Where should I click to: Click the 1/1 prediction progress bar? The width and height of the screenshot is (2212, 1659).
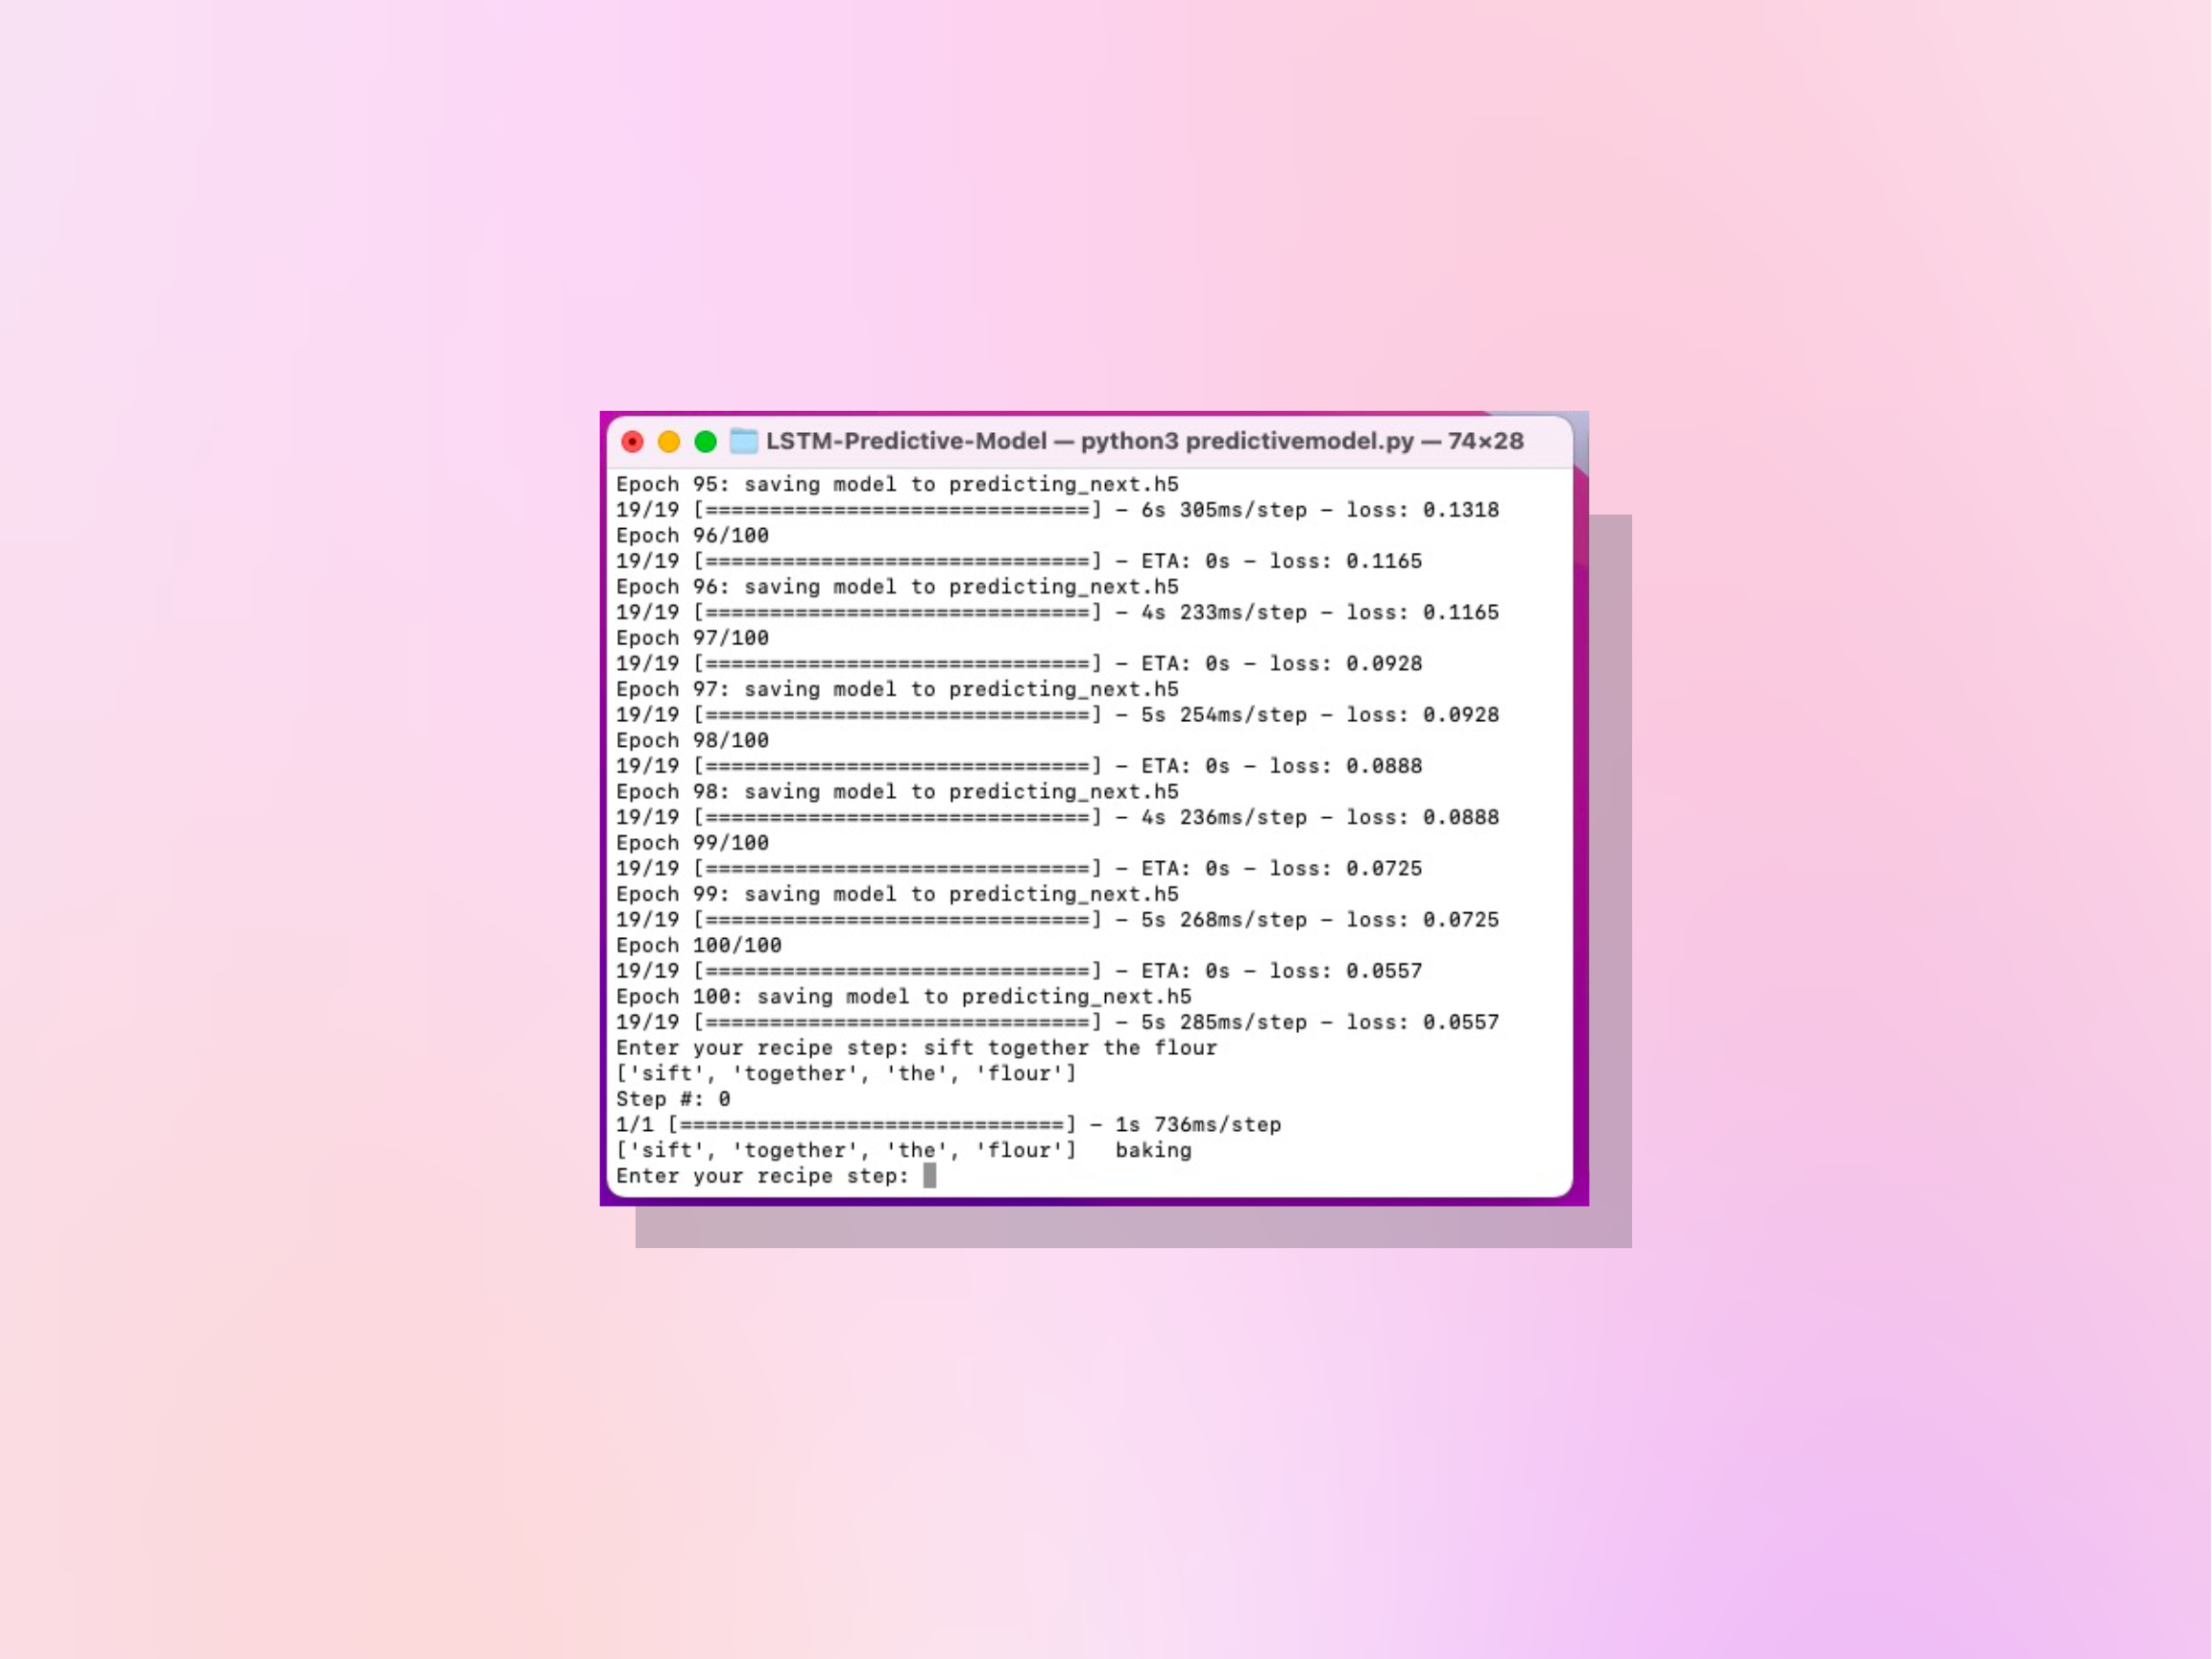pos(871,1124)
